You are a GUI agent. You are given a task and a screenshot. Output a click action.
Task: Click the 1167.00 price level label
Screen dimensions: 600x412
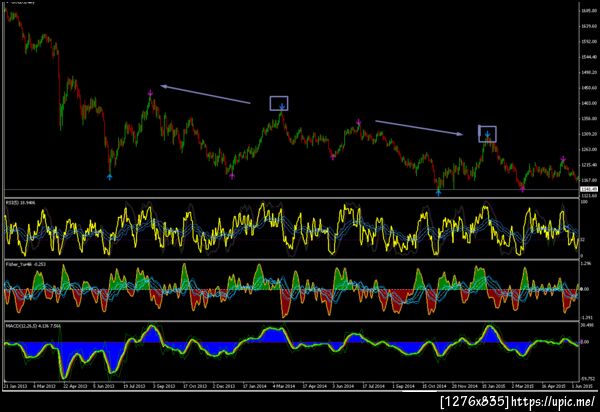pyautogui.click(x=589, y=180)
